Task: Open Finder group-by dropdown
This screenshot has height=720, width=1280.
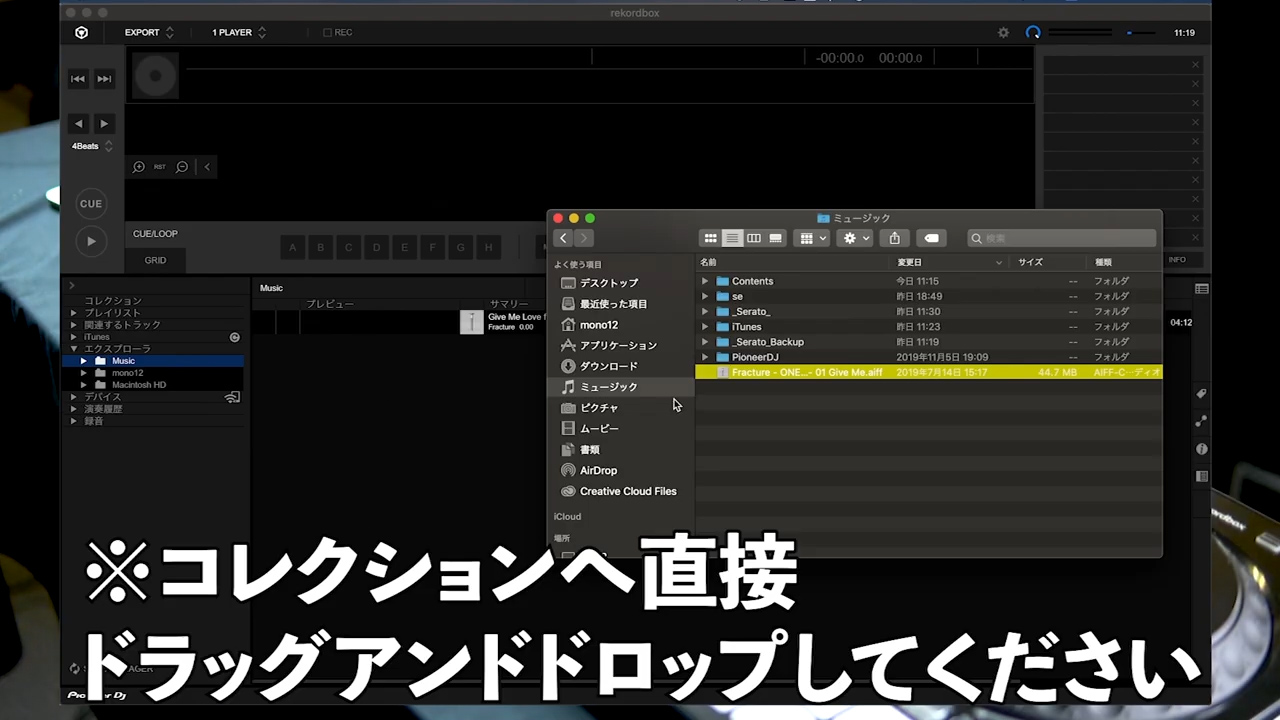Action: tap(811, 238)
